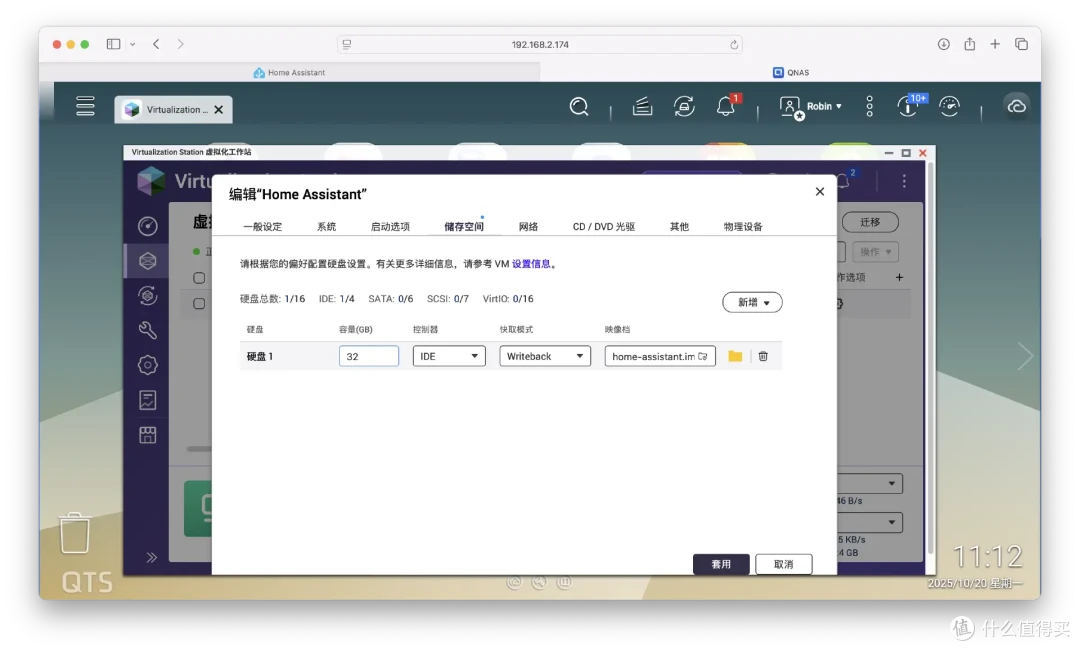Screen dimensions: 1080x651
Task: Open Safari share button
Action: 970,44
